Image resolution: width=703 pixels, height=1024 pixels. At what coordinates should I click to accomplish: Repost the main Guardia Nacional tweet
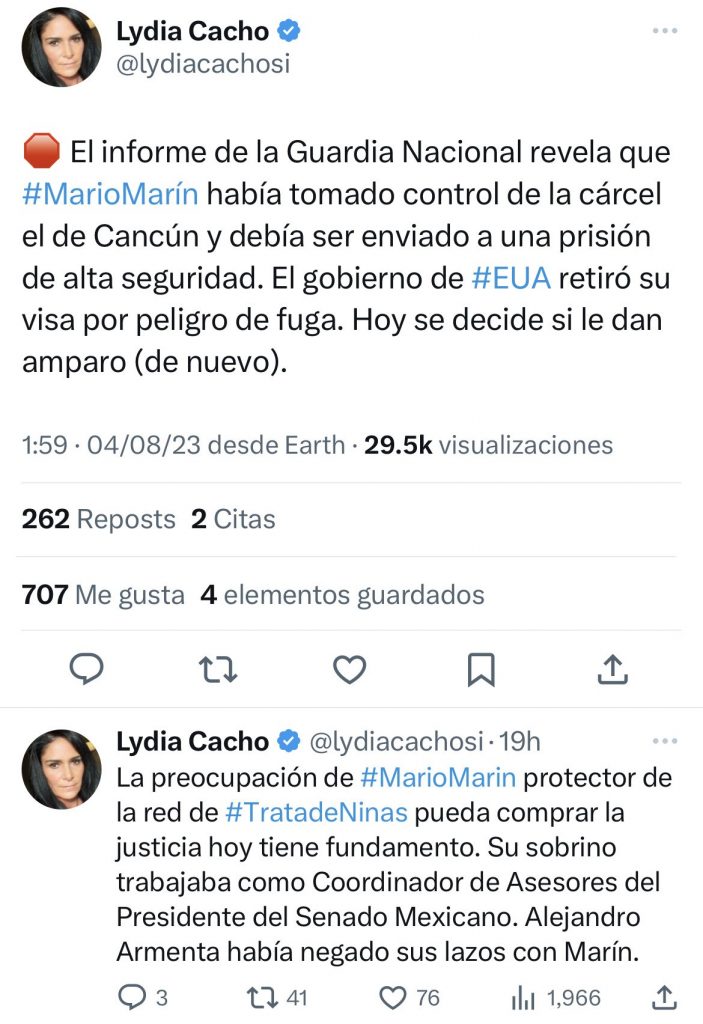pyautogui.click(x=218, y=669)
